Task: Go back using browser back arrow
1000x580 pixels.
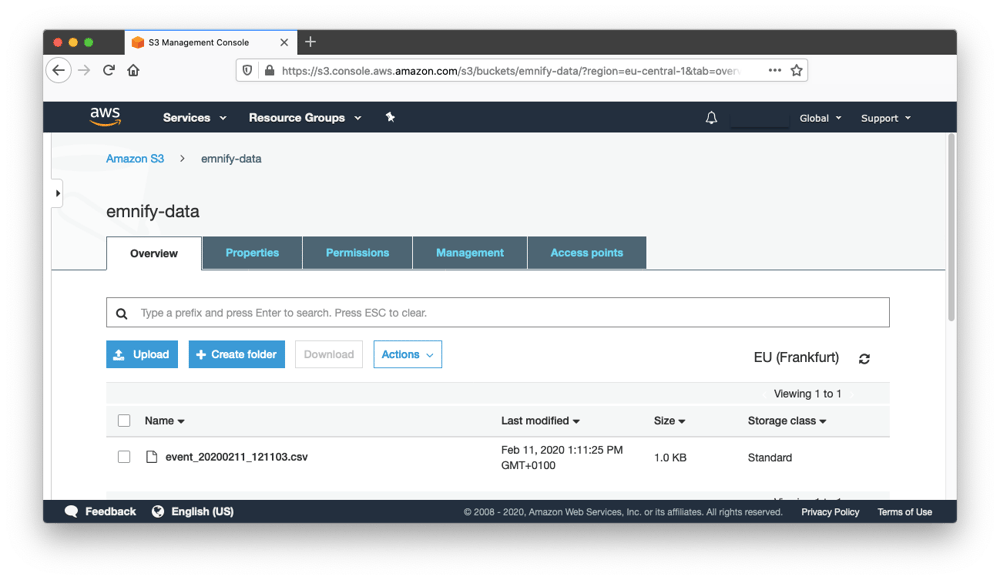Action: coord(59,70)
